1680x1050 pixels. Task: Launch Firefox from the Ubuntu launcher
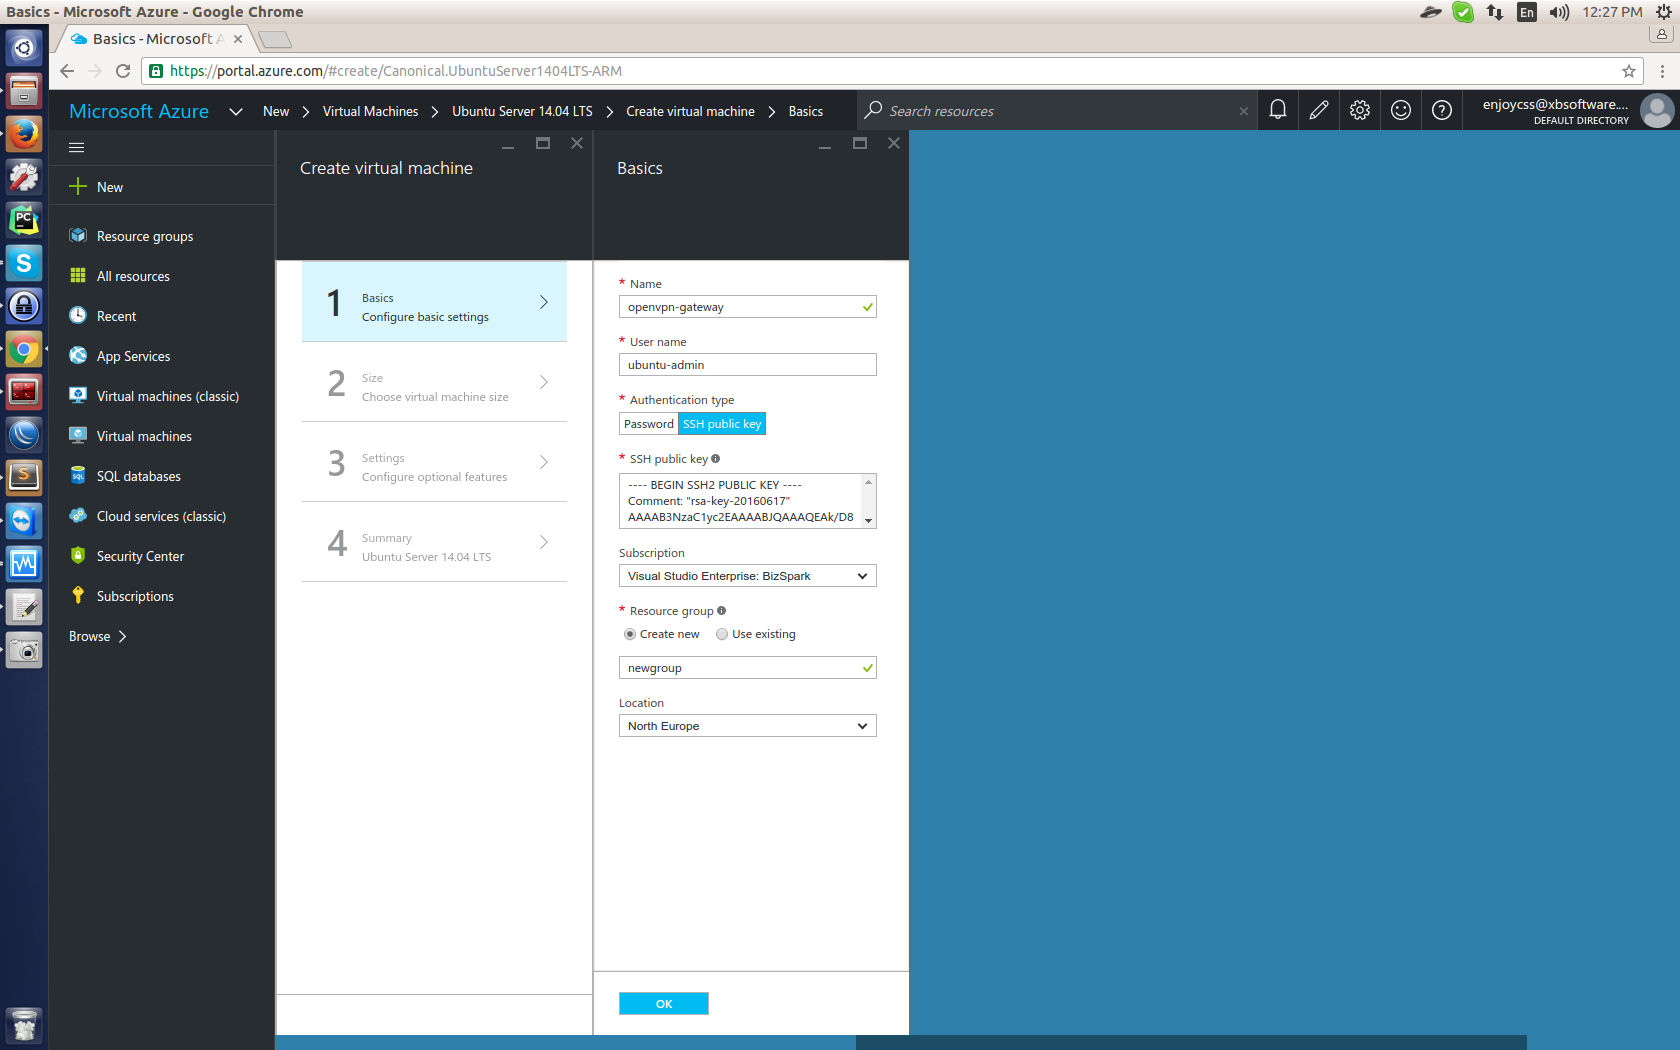23,133
